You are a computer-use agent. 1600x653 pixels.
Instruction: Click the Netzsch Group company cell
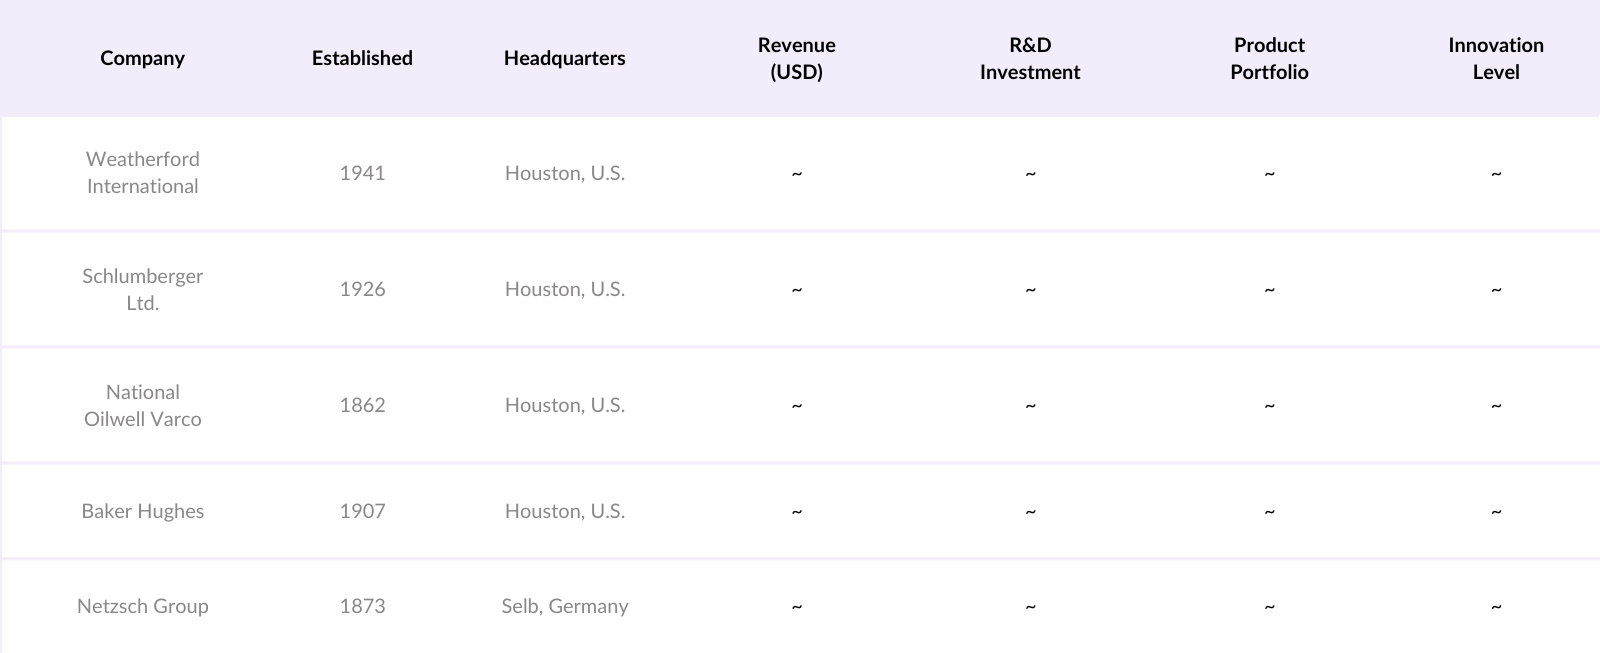(x=142, y=606)
